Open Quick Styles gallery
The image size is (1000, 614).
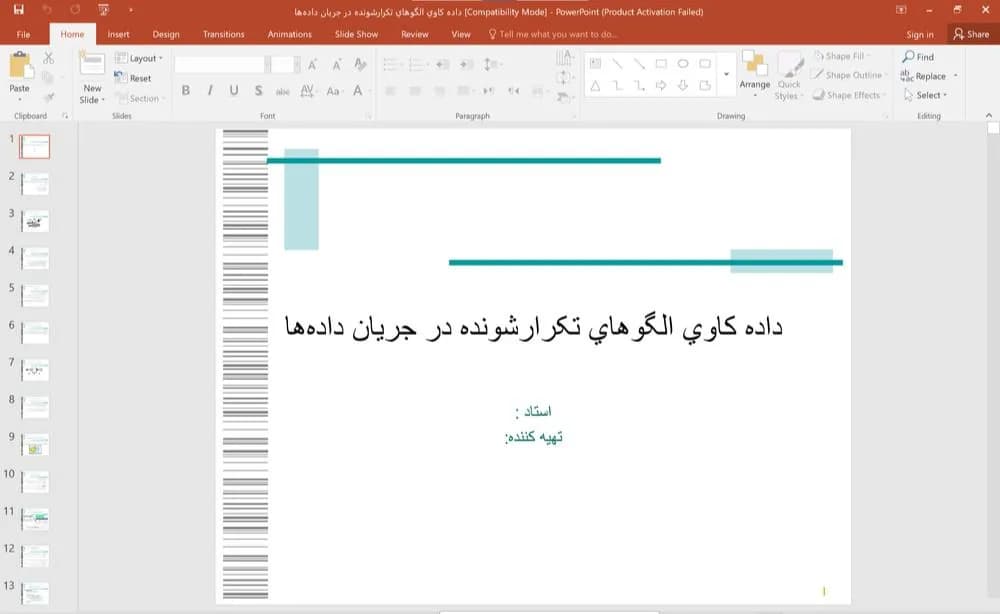point(789,76)
